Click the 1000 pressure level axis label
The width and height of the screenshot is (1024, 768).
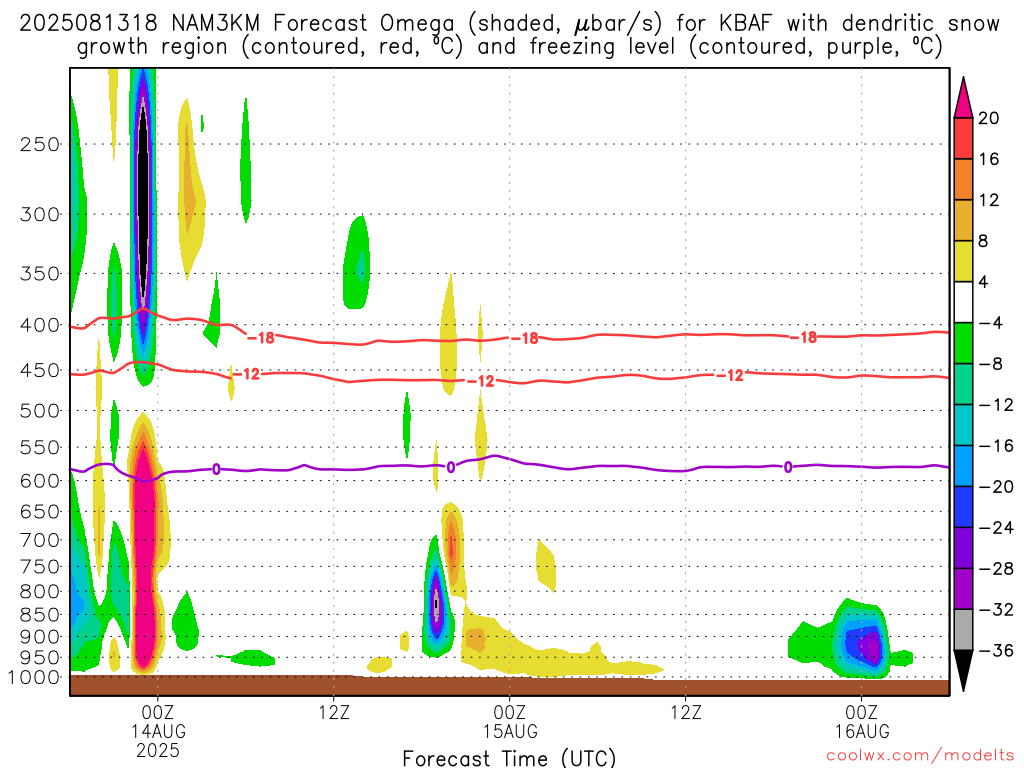pos(34,677)
